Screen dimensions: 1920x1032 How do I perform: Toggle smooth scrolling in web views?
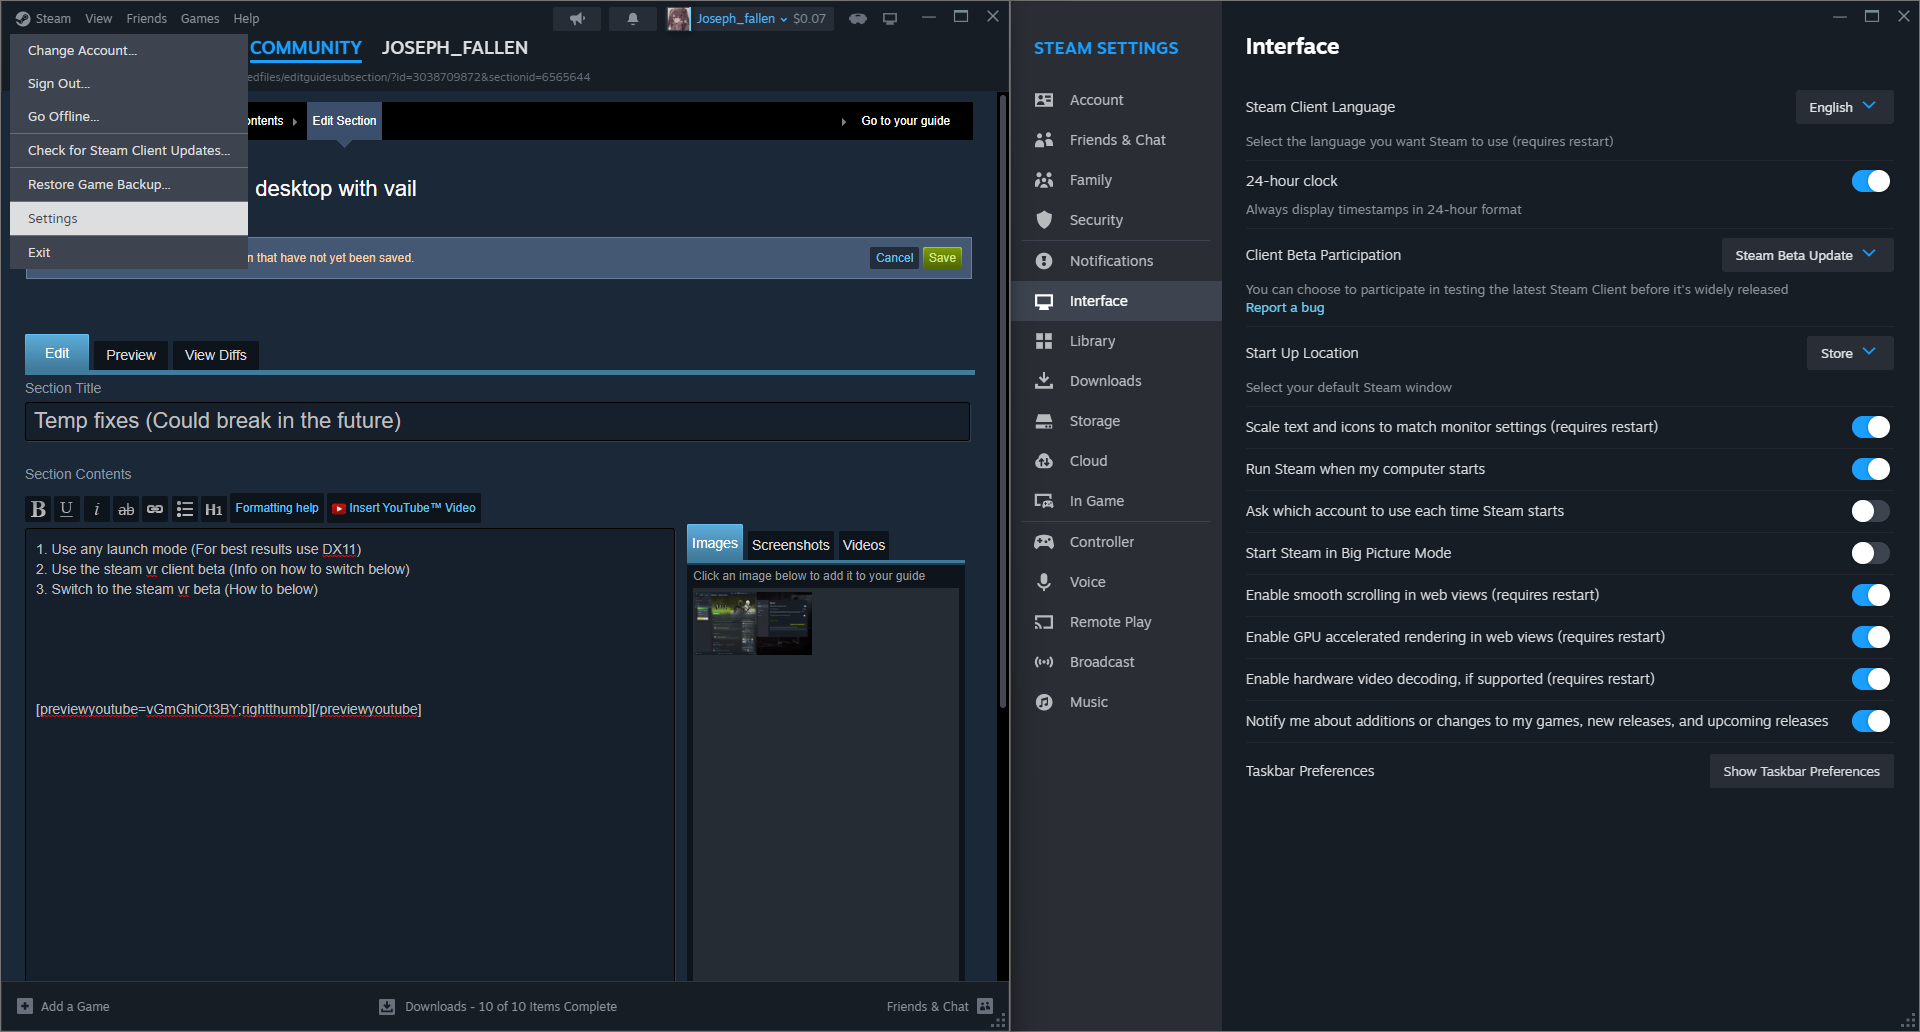point(1870,595)
